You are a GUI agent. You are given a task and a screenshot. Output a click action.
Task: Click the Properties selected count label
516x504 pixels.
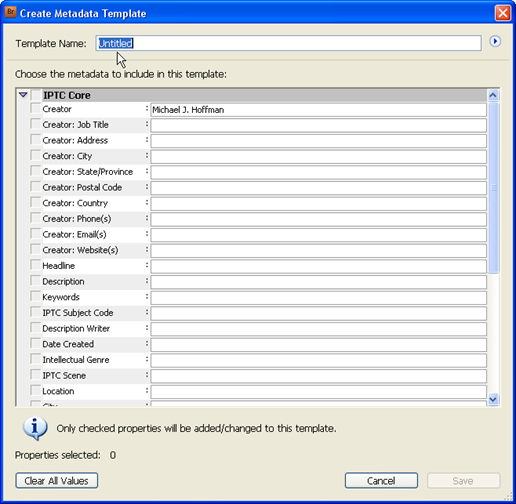65,455
